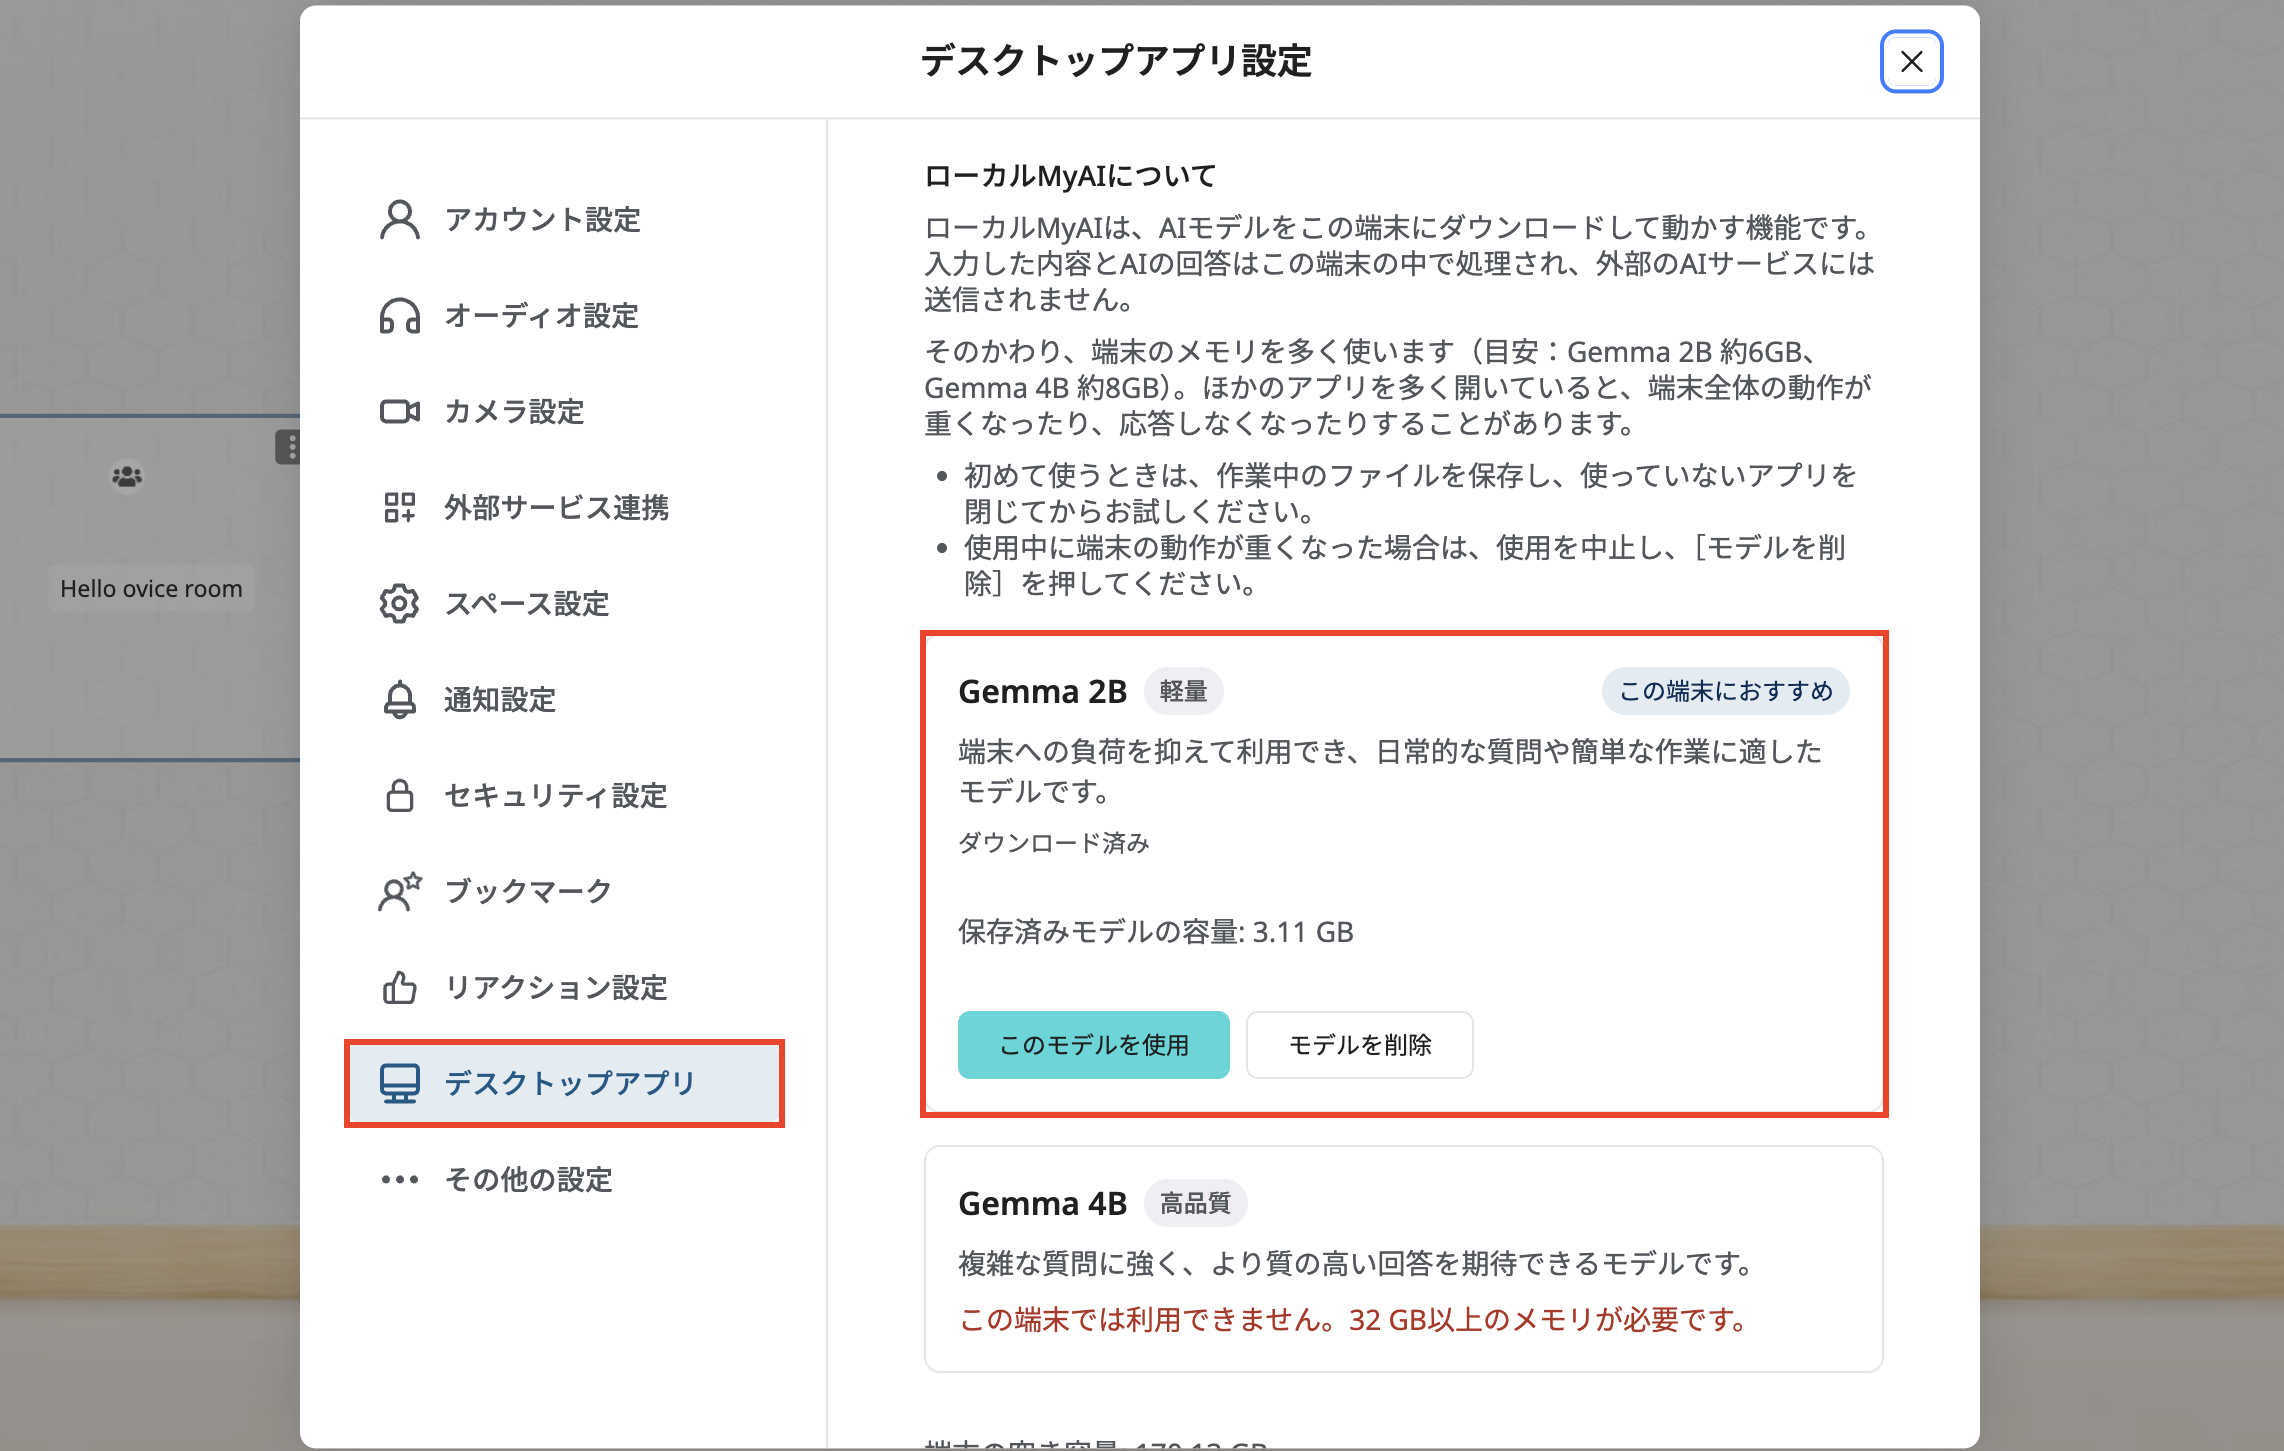The height and width of the screenshot is (1451, 2284).
Task: Click the その他の設定 three-dots icon
Action: click(x=400, y=1179)
